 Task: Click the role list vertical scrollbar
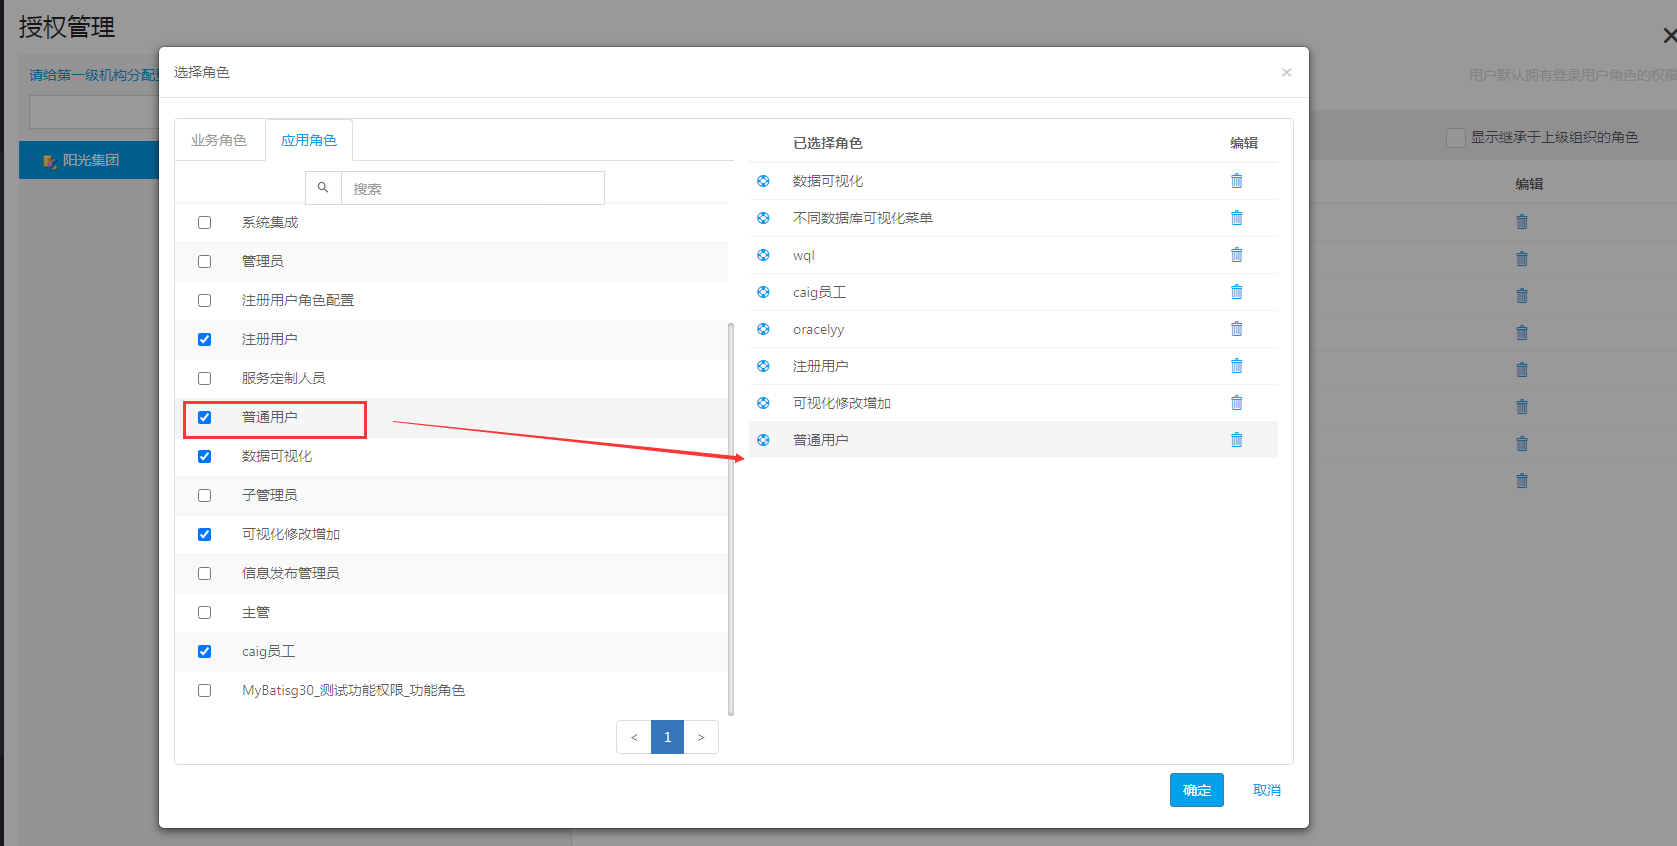pyautogui.click(x=731, y=518)
